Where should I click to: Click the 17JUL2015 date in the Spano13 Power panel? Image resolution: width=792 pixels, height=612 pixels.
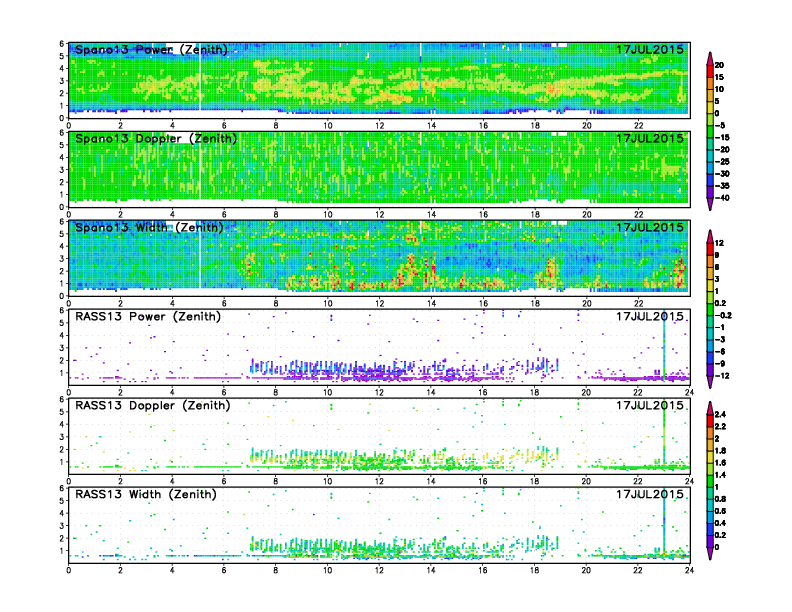point(650,50)
